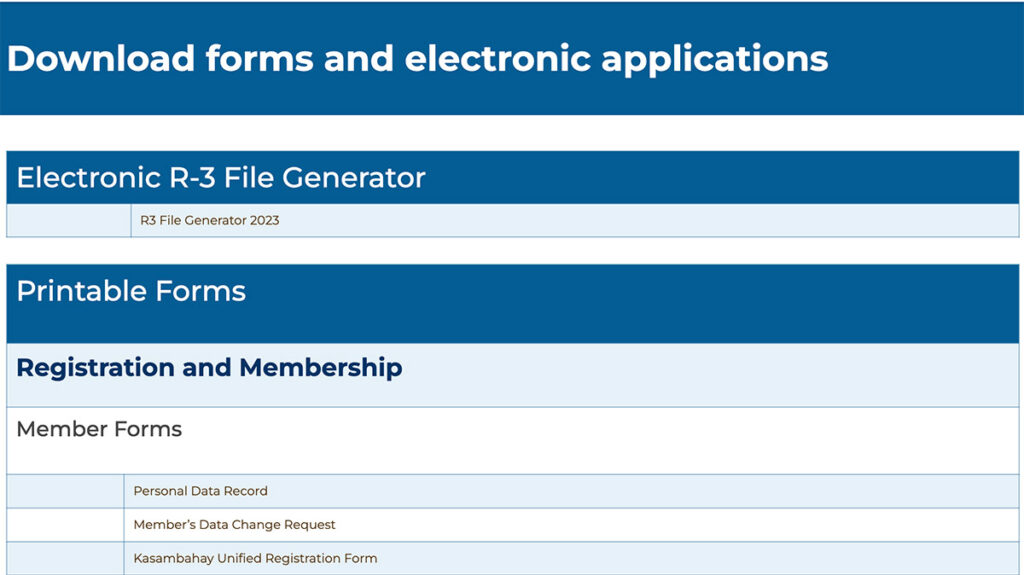Click empty cell left of Personal Data Record
This screenshot has height=575, width=1024.
click(x=65, y=491)
